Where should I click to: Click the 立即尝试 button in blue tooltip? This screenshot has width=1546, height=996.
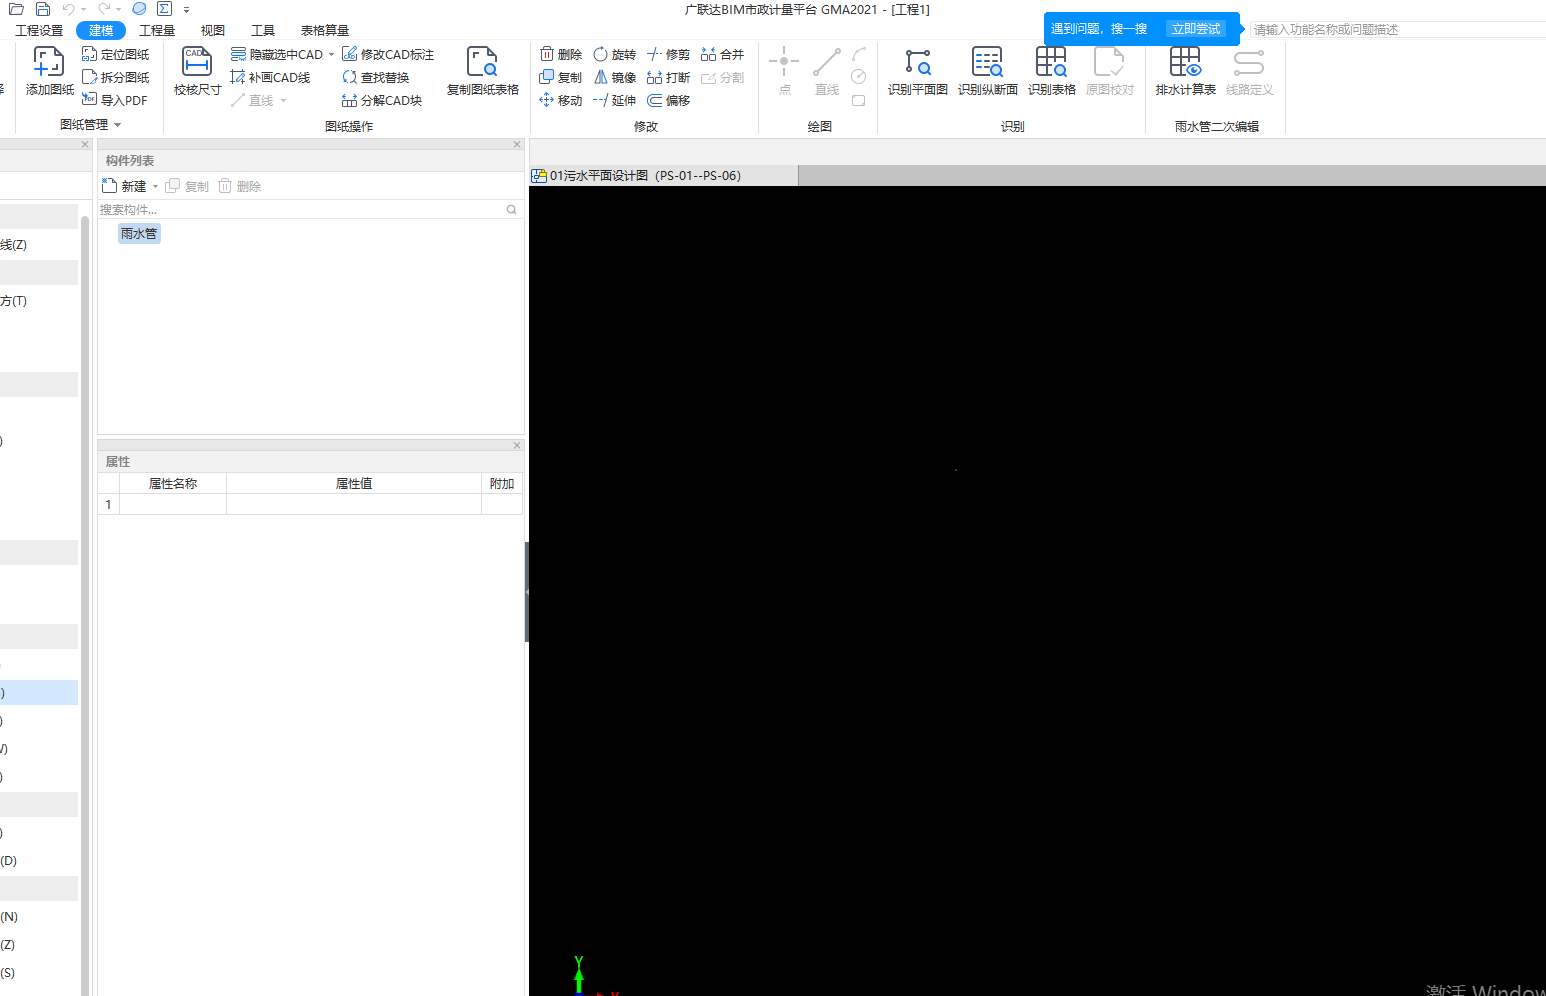1196,29
